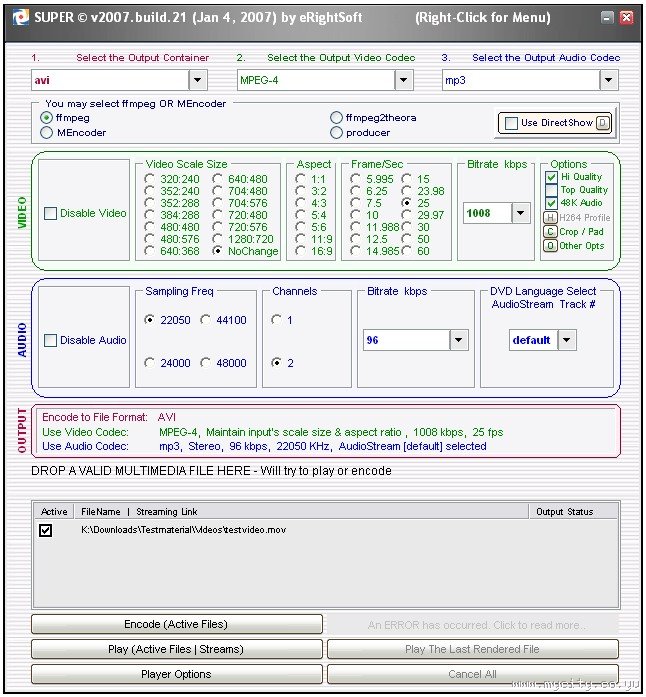Select 22050 sampling frequency
The width and height of the screenshot is (646, 697).
[x=149, y=320]
